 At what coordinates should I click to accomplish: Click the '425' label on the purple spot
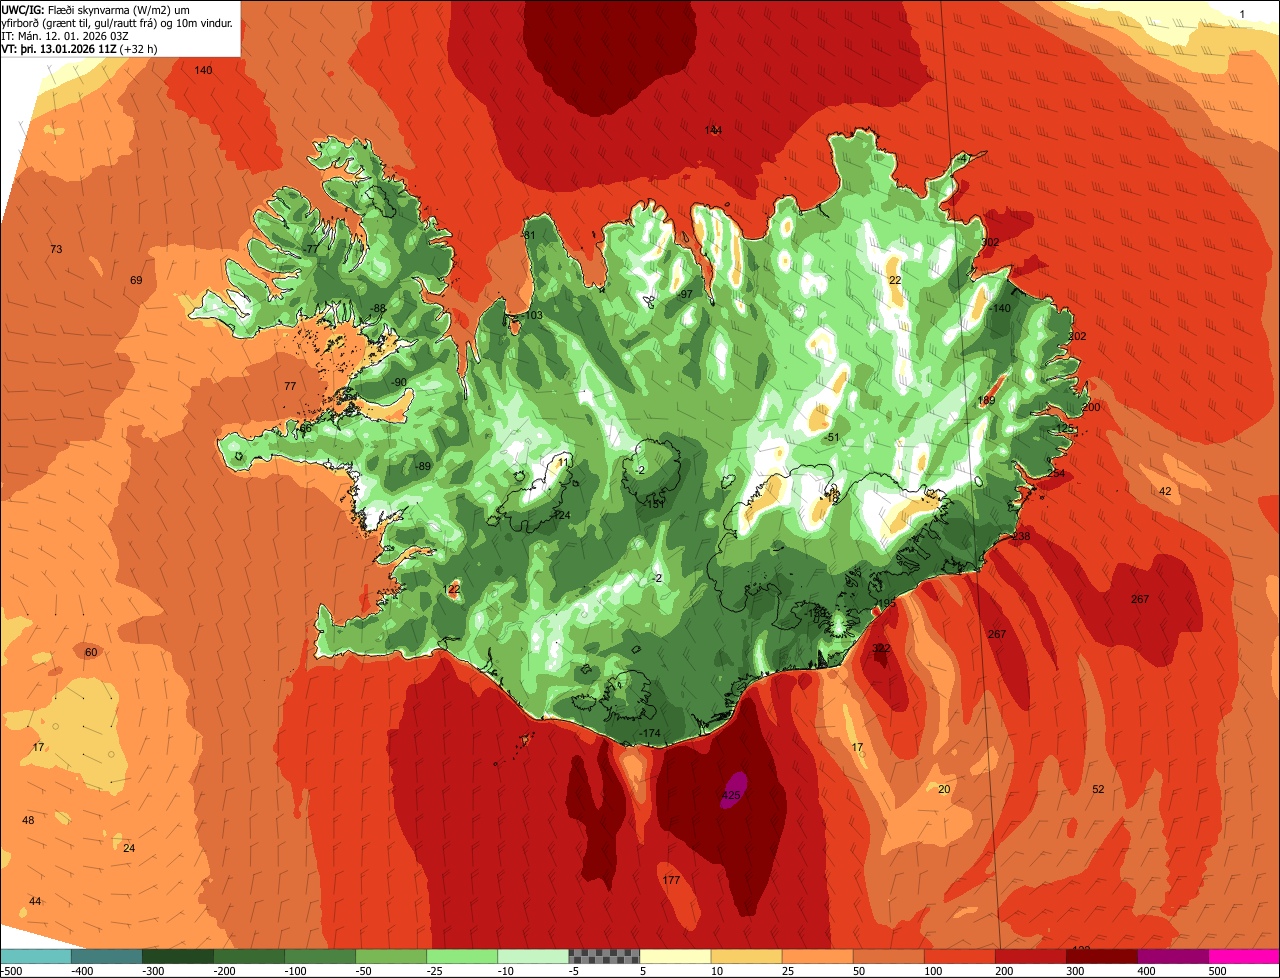coord(731,796)
